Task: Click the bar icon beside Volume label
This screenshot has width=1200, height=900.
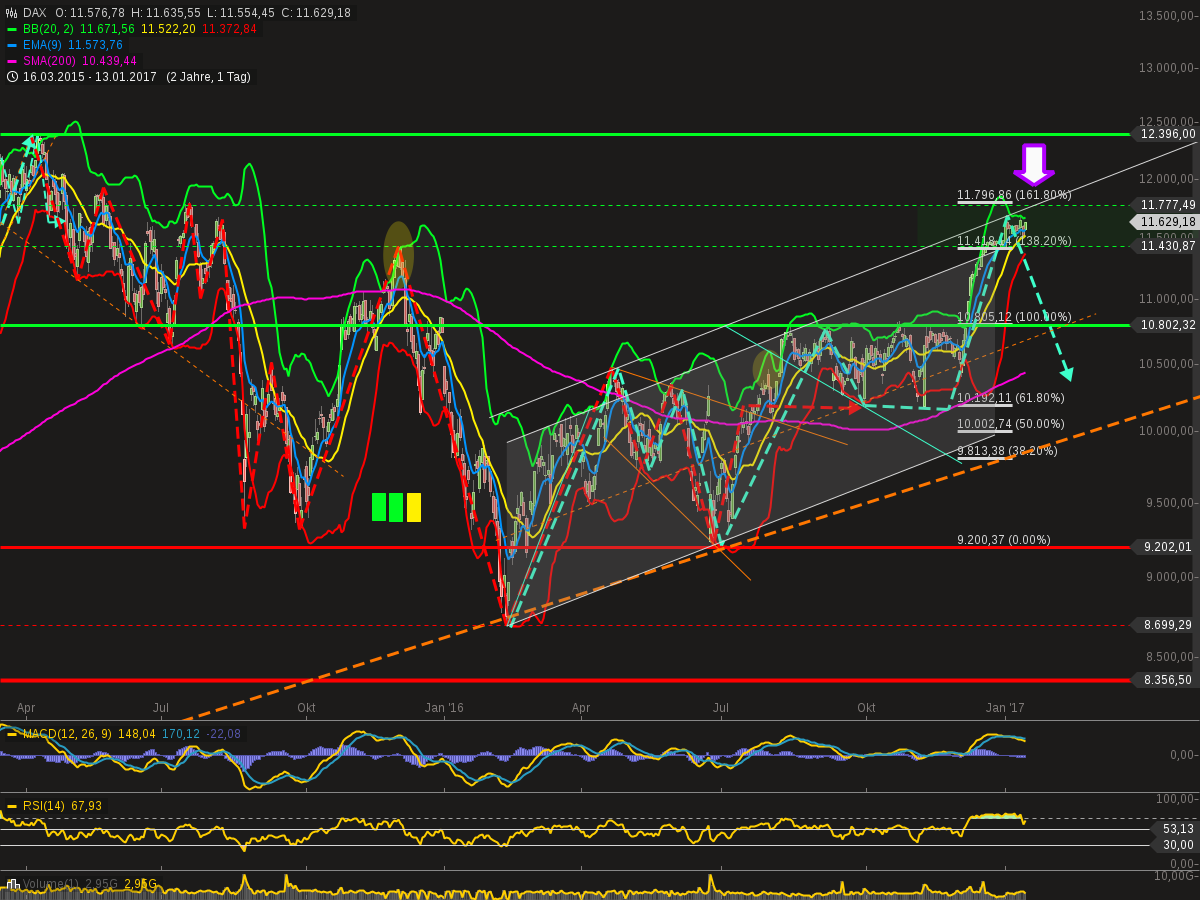Action: [x=13, y=884]
